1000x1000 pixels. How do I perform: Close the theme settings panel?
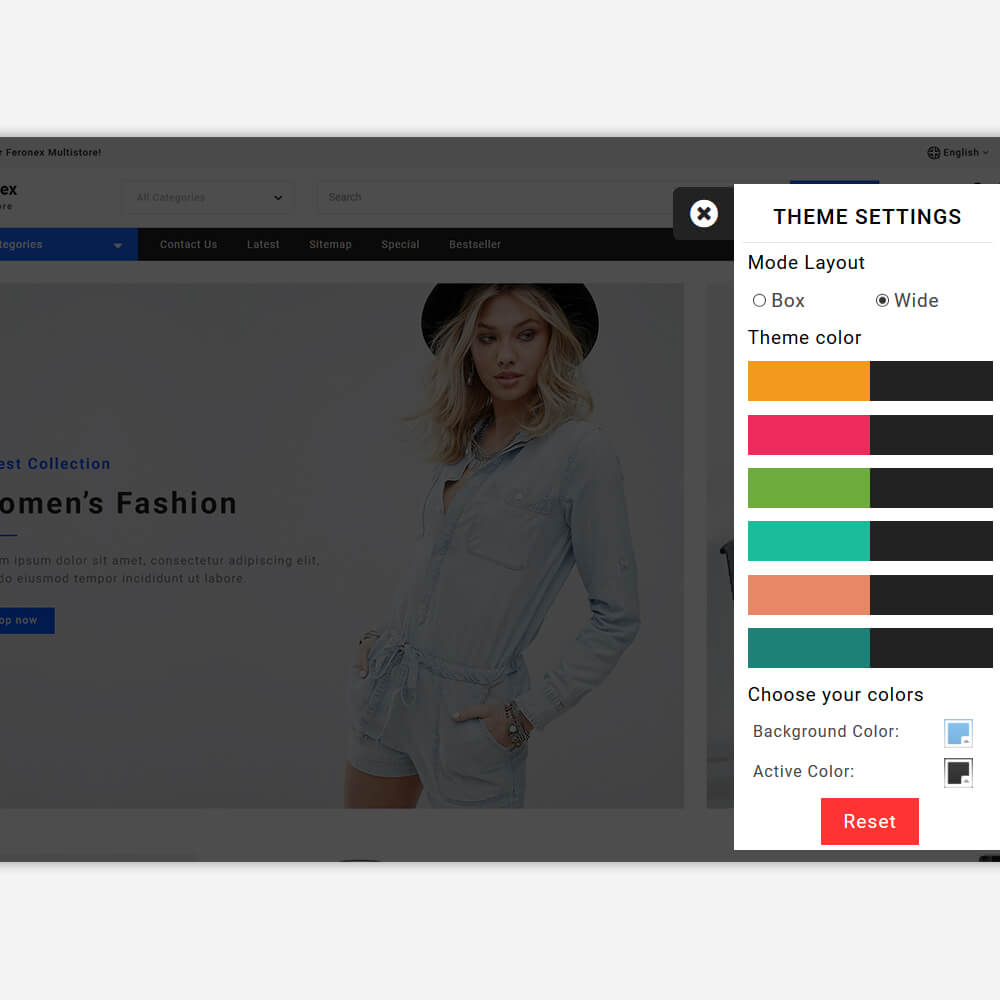click(704, 213)
